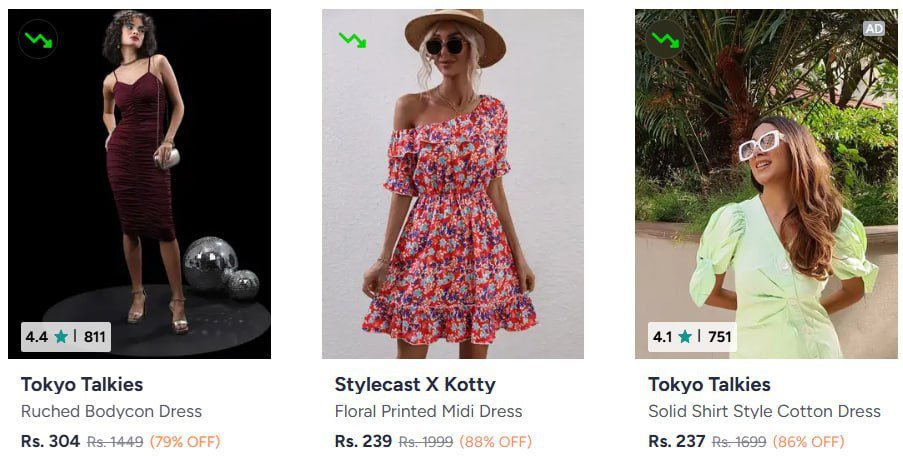Click price-drop icon on Ruched Bodycon Dress
The height and width of the screenshot is (457, 903).
(39, 39)
